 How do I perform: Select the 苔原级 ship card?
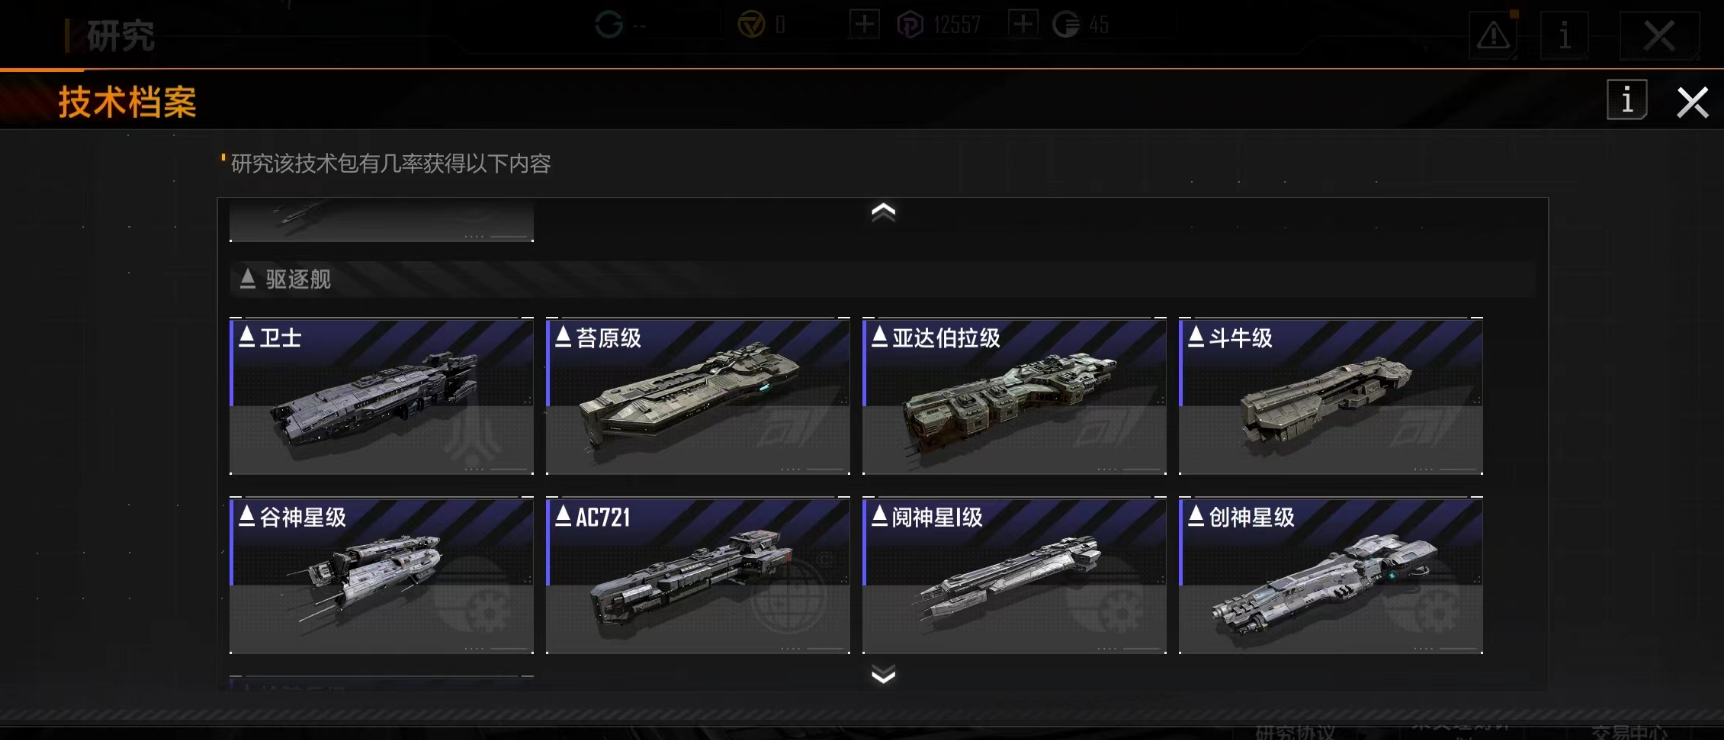698,396
